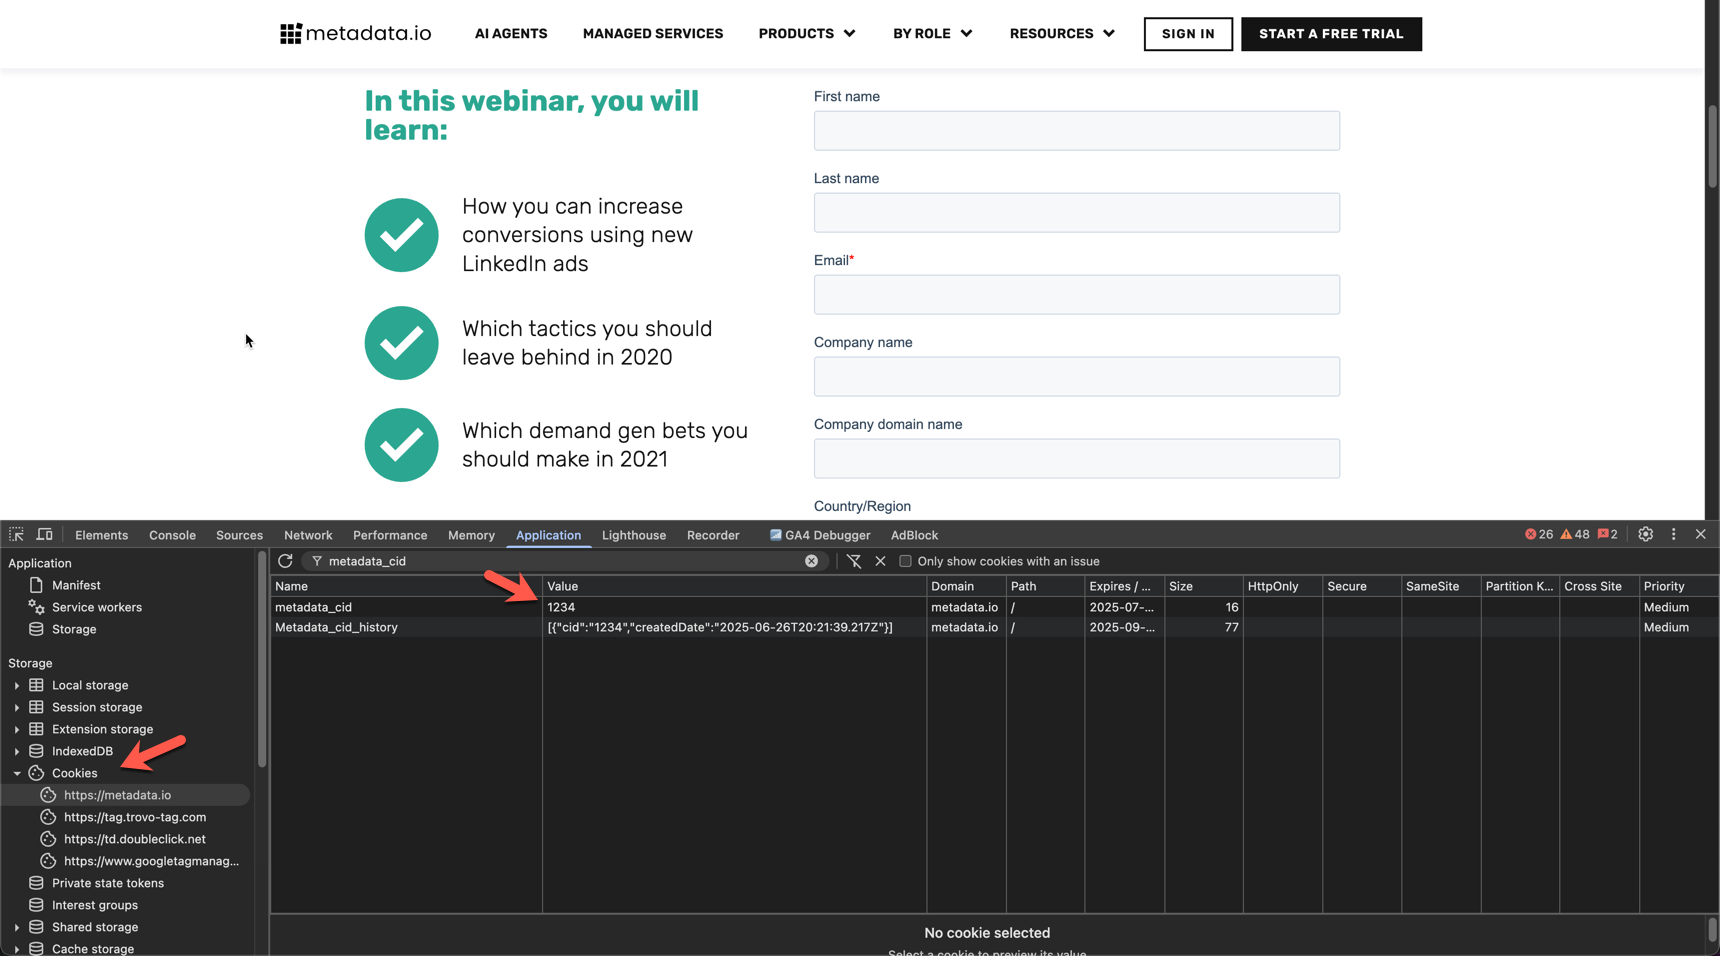Image resolution: width=1720 pixels, height=956 pixels.
Task: Click the Sign In button
Action: click(1187, 34)
